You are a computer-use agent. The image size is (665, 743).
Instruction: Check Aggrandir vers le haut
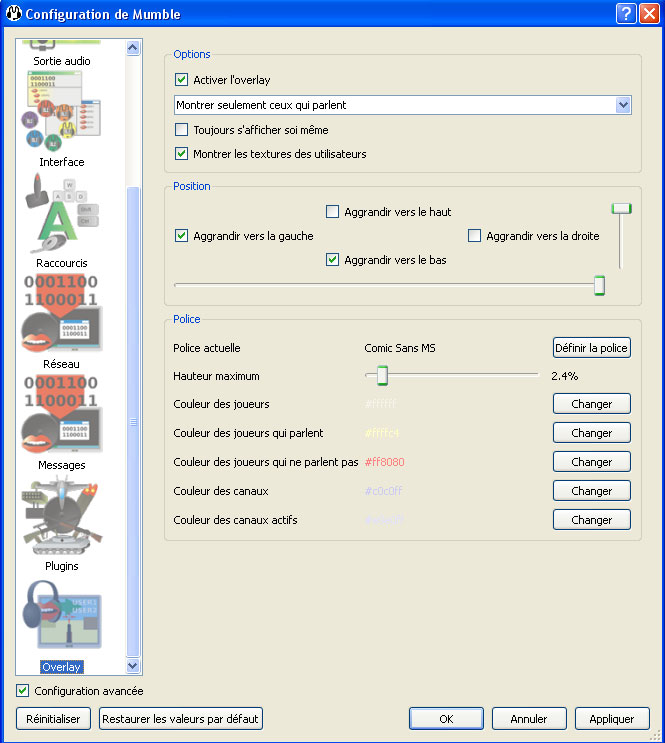click(x=332, y=211)
